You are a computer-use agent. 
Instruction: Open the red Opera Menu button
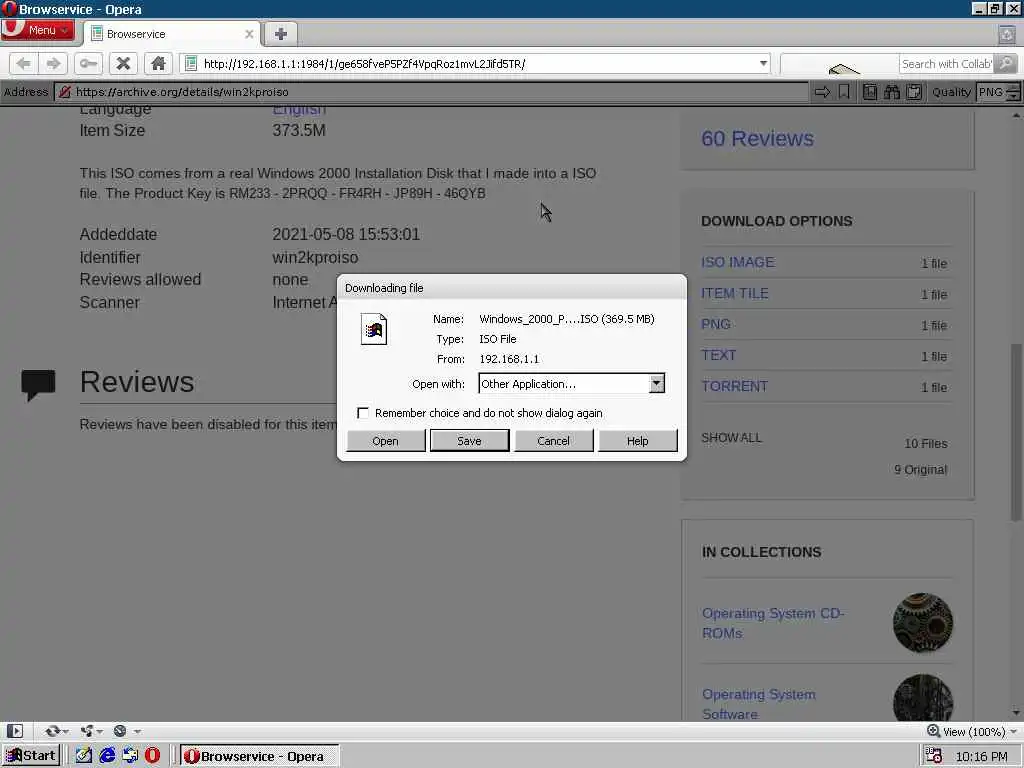coord(38,30)
